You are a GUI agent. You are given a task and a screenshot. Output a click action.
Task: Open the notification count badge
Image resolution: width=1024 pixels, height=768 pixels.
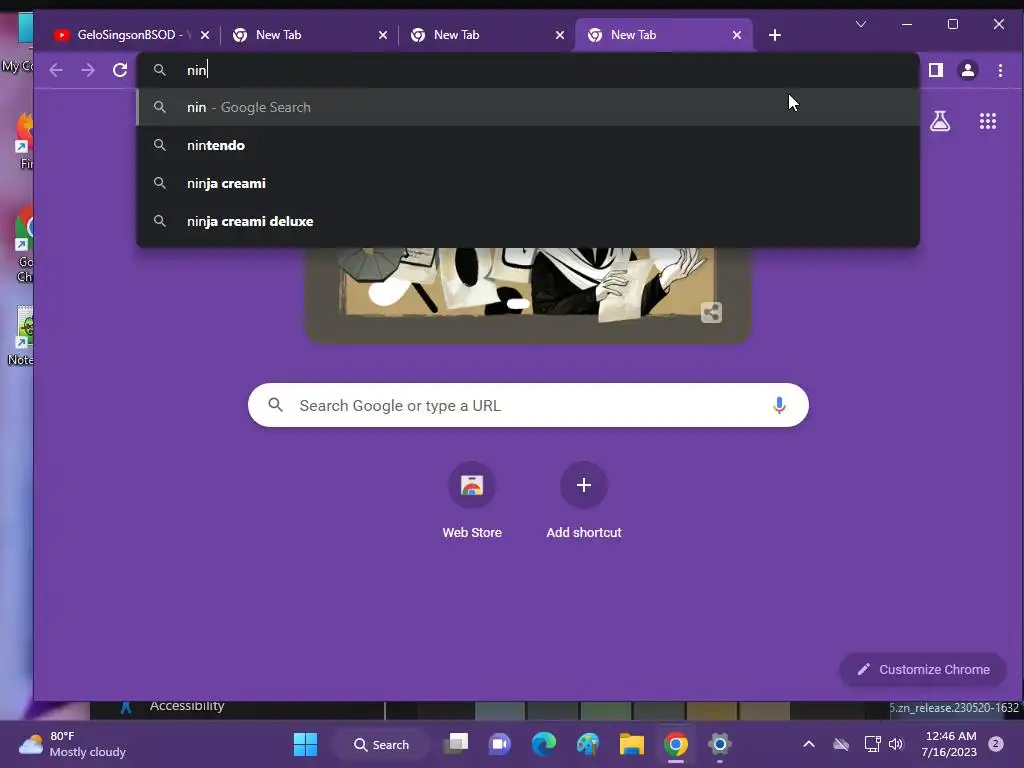(996, 743)
